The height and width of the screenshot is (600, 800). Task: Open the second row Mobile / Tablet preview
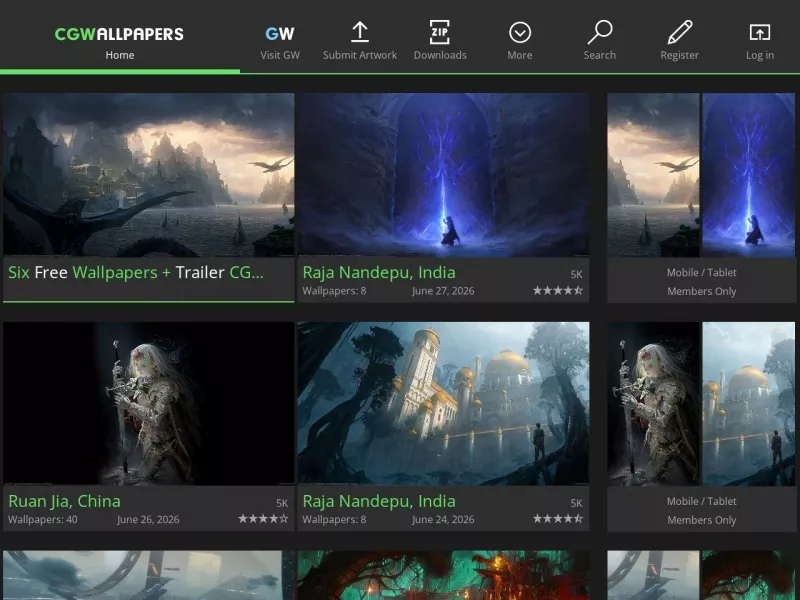point(701,403)
